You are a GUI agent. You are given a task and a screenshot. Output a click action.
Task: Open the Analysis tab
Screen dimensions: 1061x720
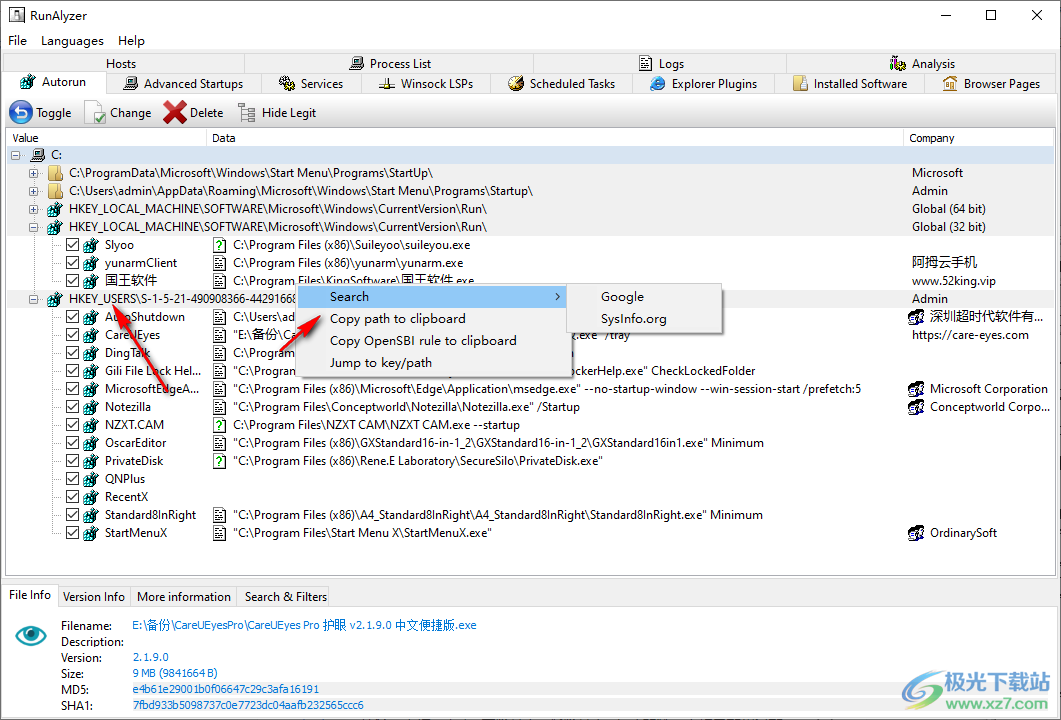coord(922,64)
